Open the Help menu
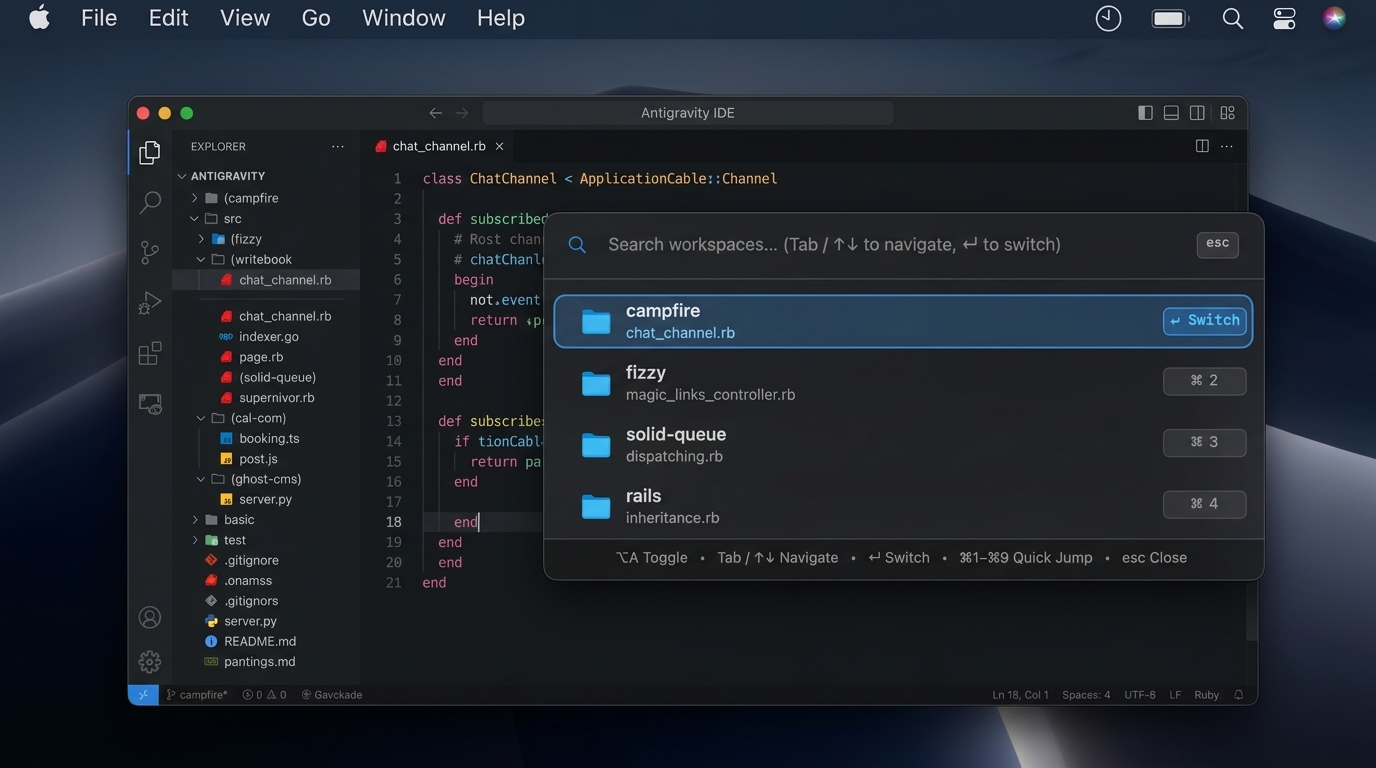 [x=501, y=18]
